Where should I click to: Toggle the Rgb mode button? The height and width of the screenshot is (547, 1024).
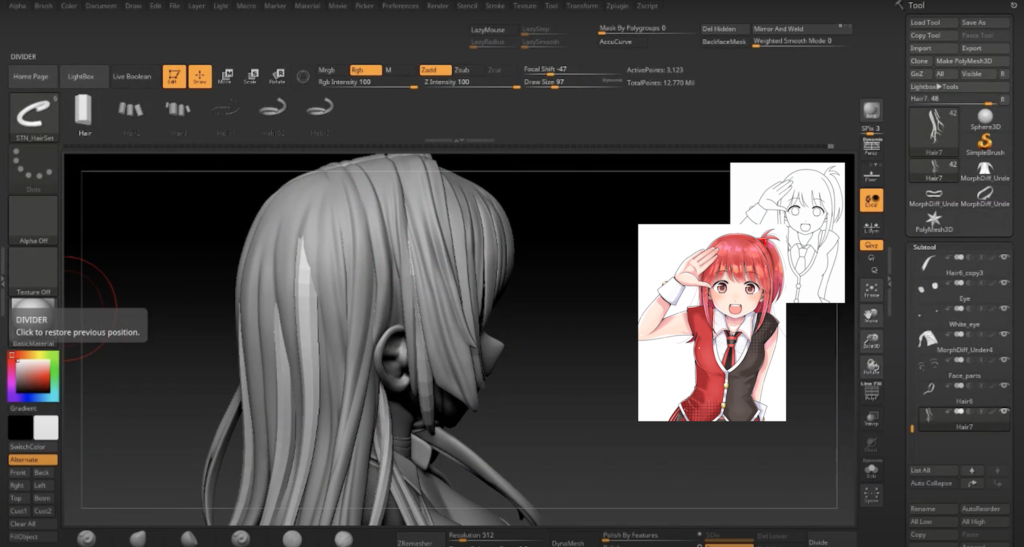[x=366, y=70]
